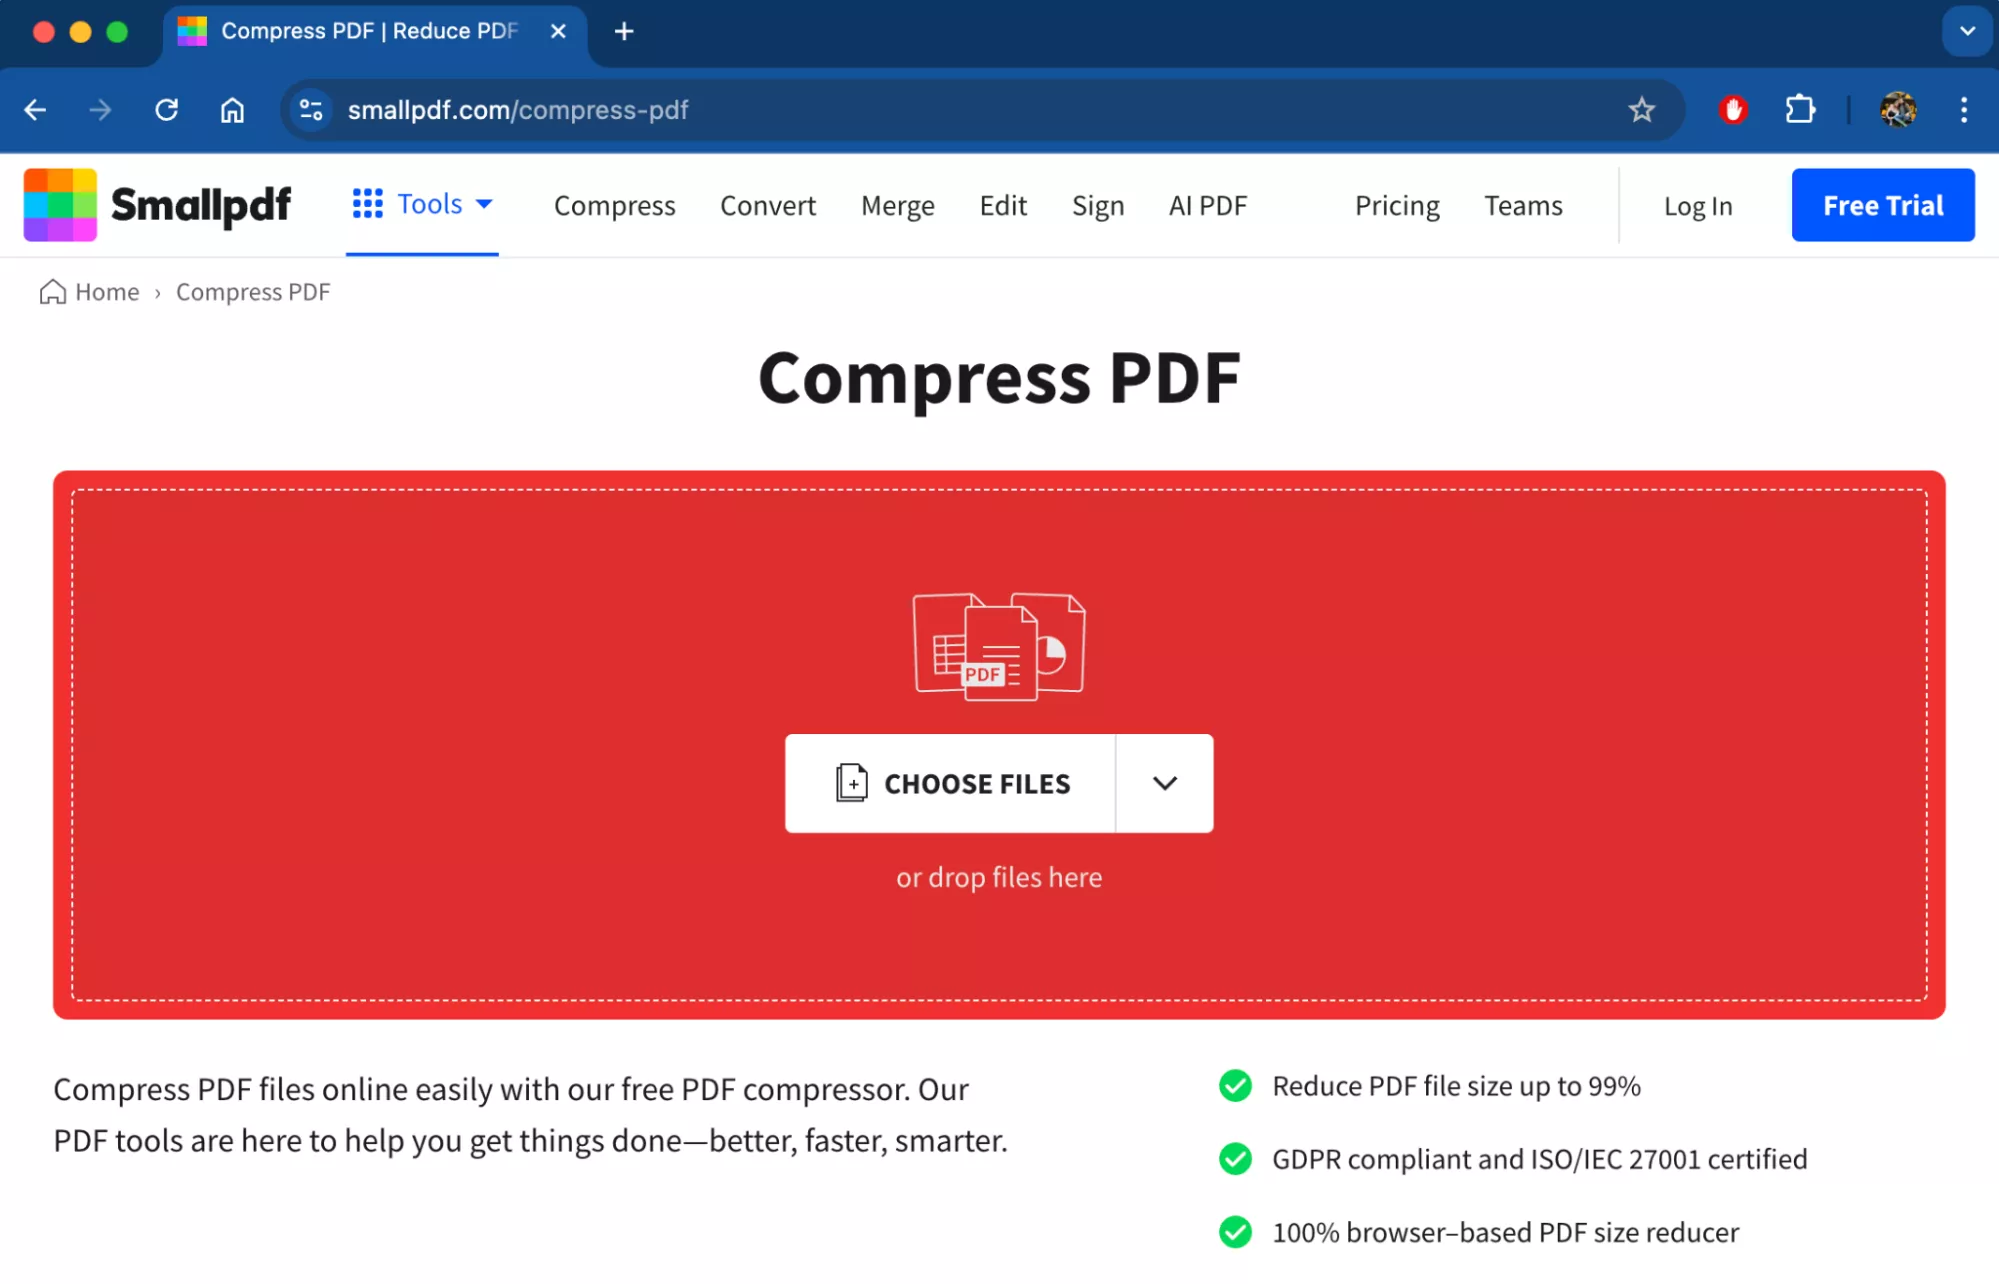
Task: Select the AI PDF menu item
Action: pyautogui.click(x=1207, y=206)
